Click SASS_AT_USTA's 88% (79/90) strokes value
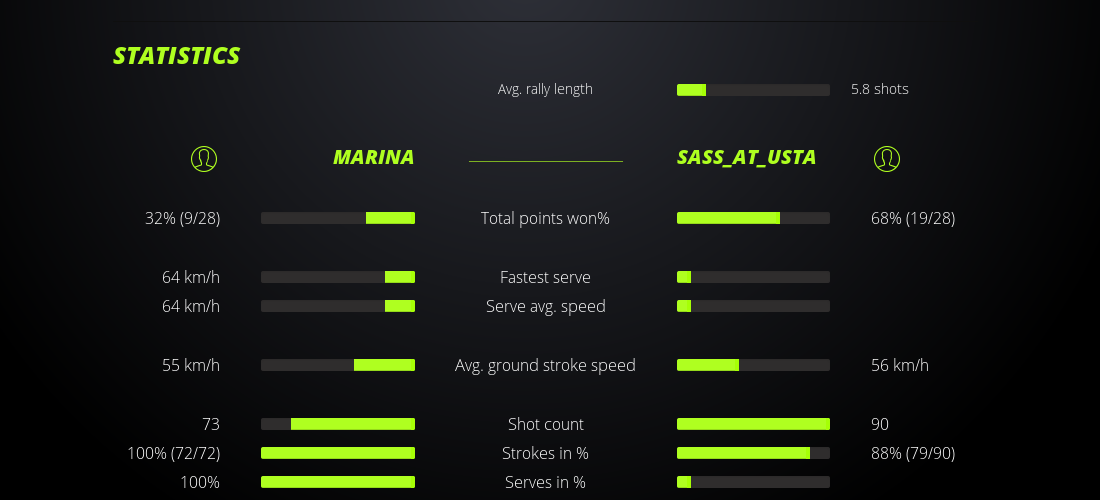Viewport: 1100px width, 500px height. (x=913, y=453)
